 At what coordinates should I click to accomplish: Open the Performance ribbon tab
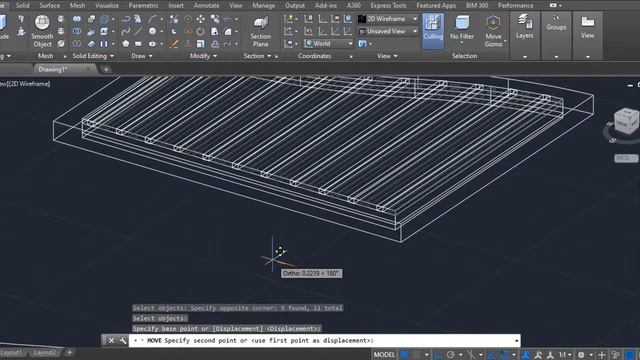tap(516, 5)
